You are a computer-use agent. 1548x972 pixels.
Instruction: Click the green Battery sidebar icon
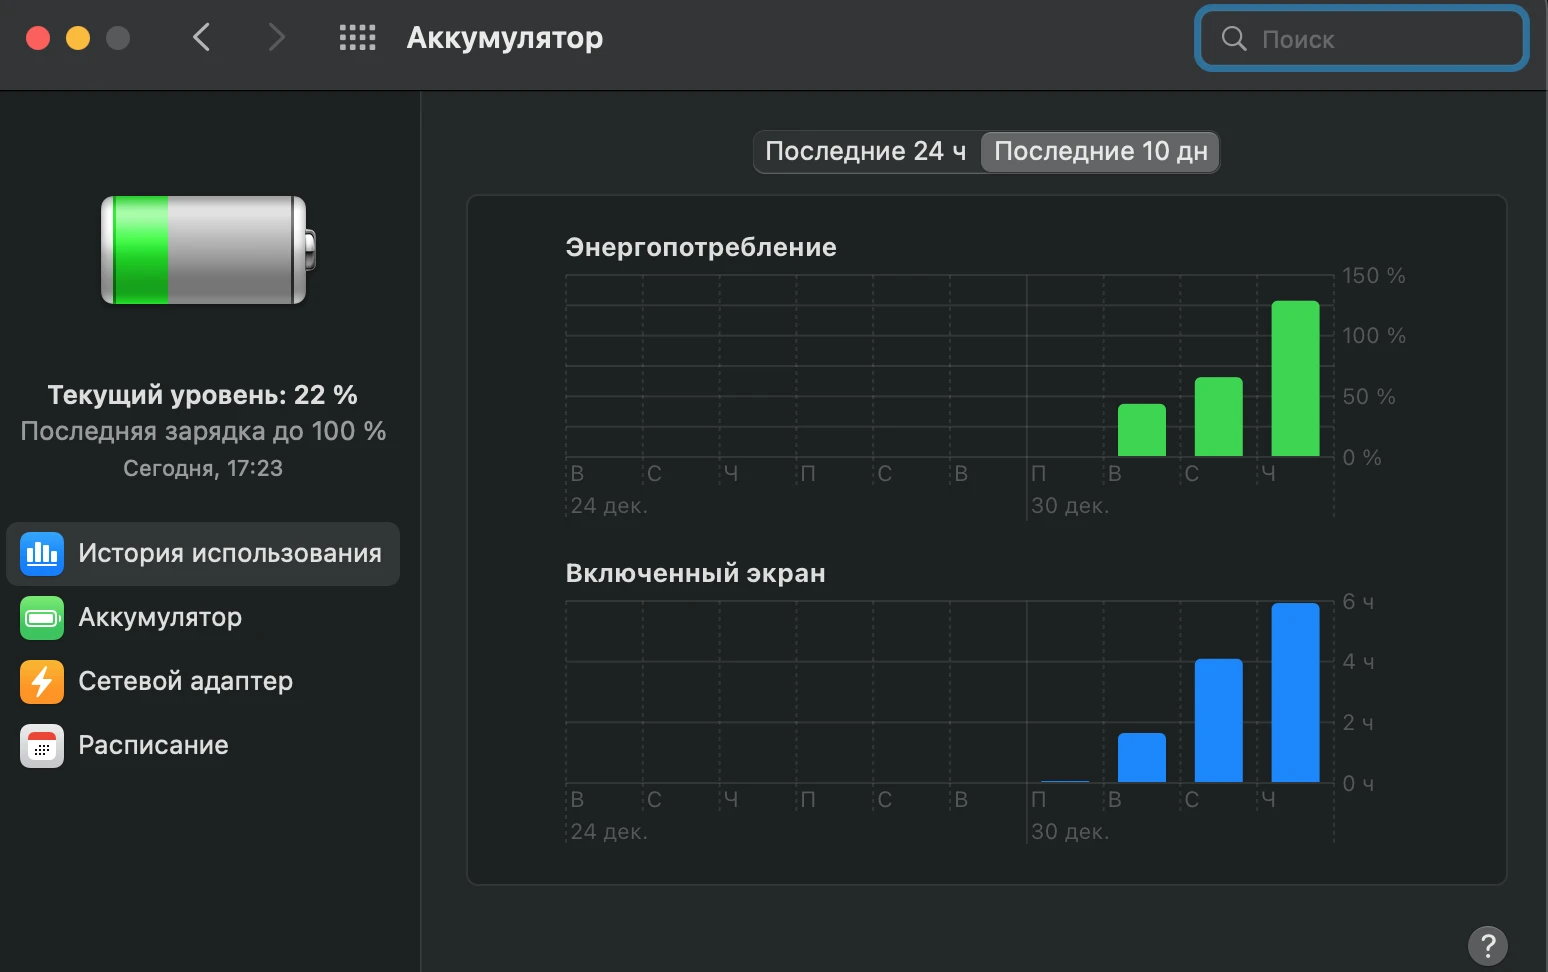click(x=42, y=618)
